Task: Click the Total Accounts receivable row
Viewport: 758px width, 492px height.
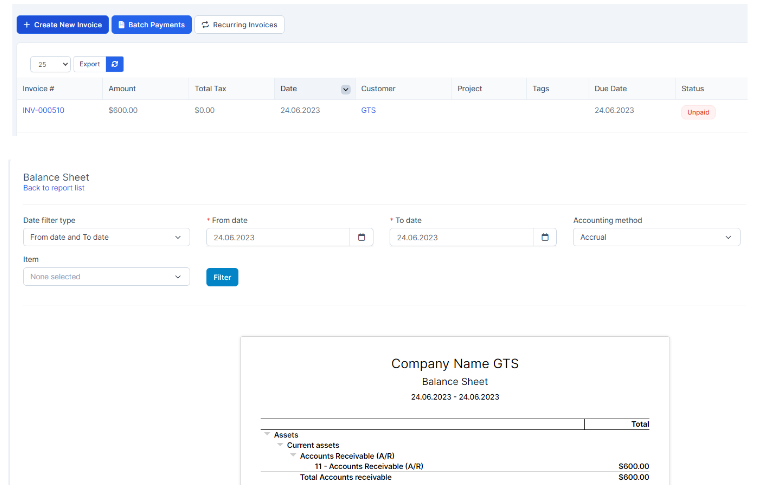Action: tap(455, 477)
